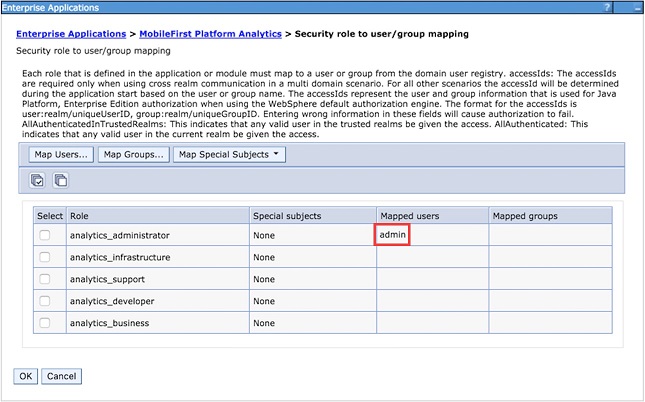This screenshot has height=402, width=645.
Task: Click the analytics_administrator role name
Action: coord(120,235)
